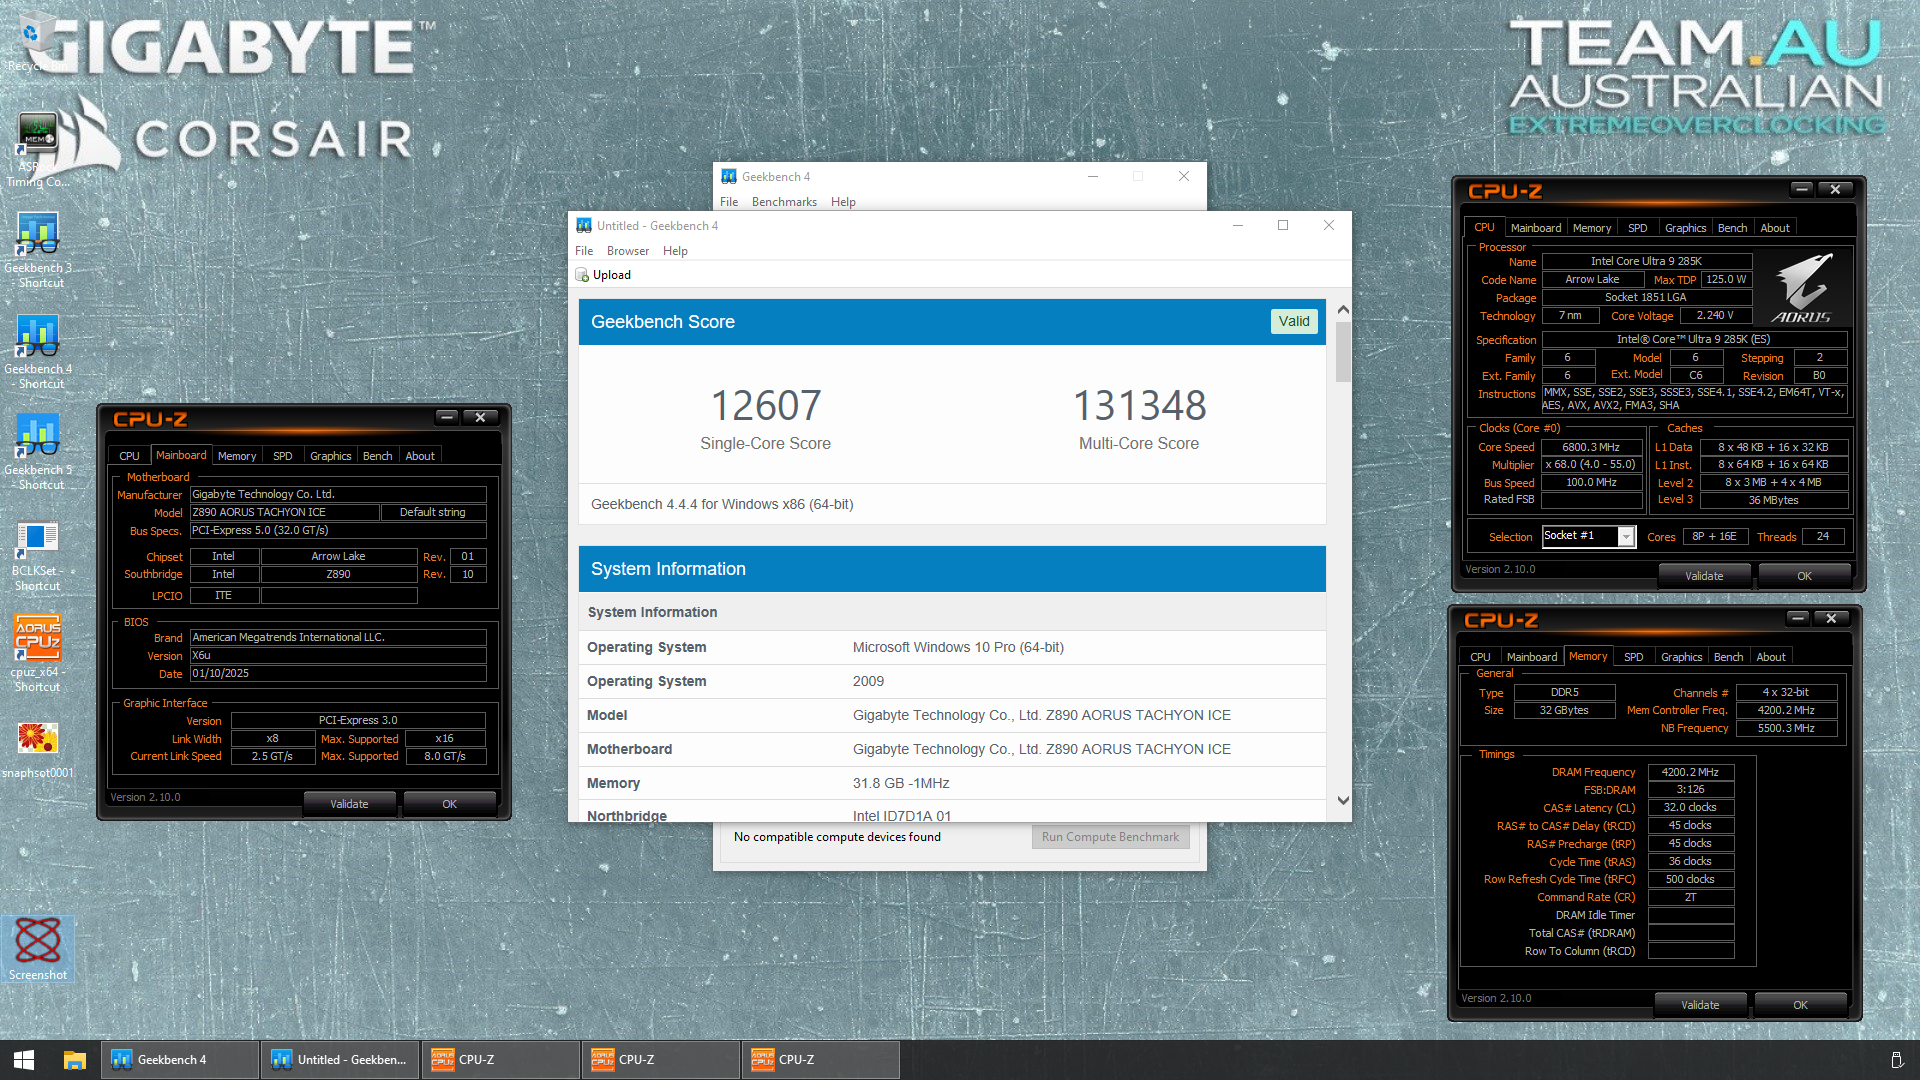Open Help menu in Untitled Geekbench window
This screenshot has height=1080, width=1920.
click(675, 251)
